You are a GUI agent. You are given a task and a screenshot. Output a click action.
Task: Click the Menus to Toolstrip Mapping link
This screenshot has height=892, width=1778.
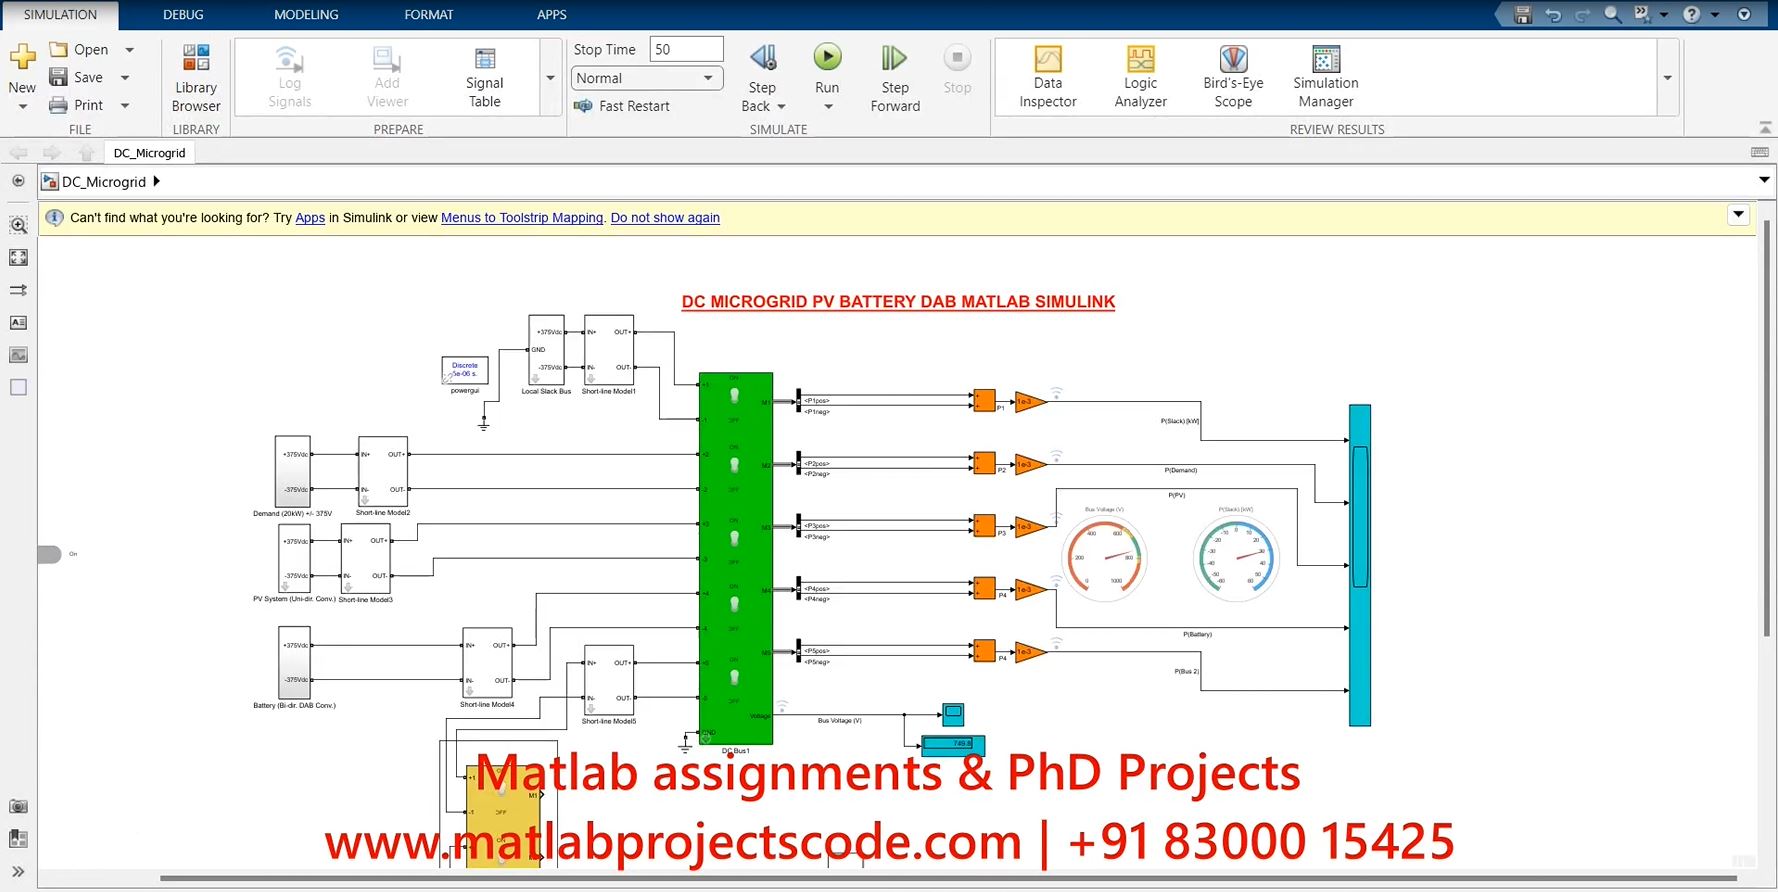tap(522, 218)
